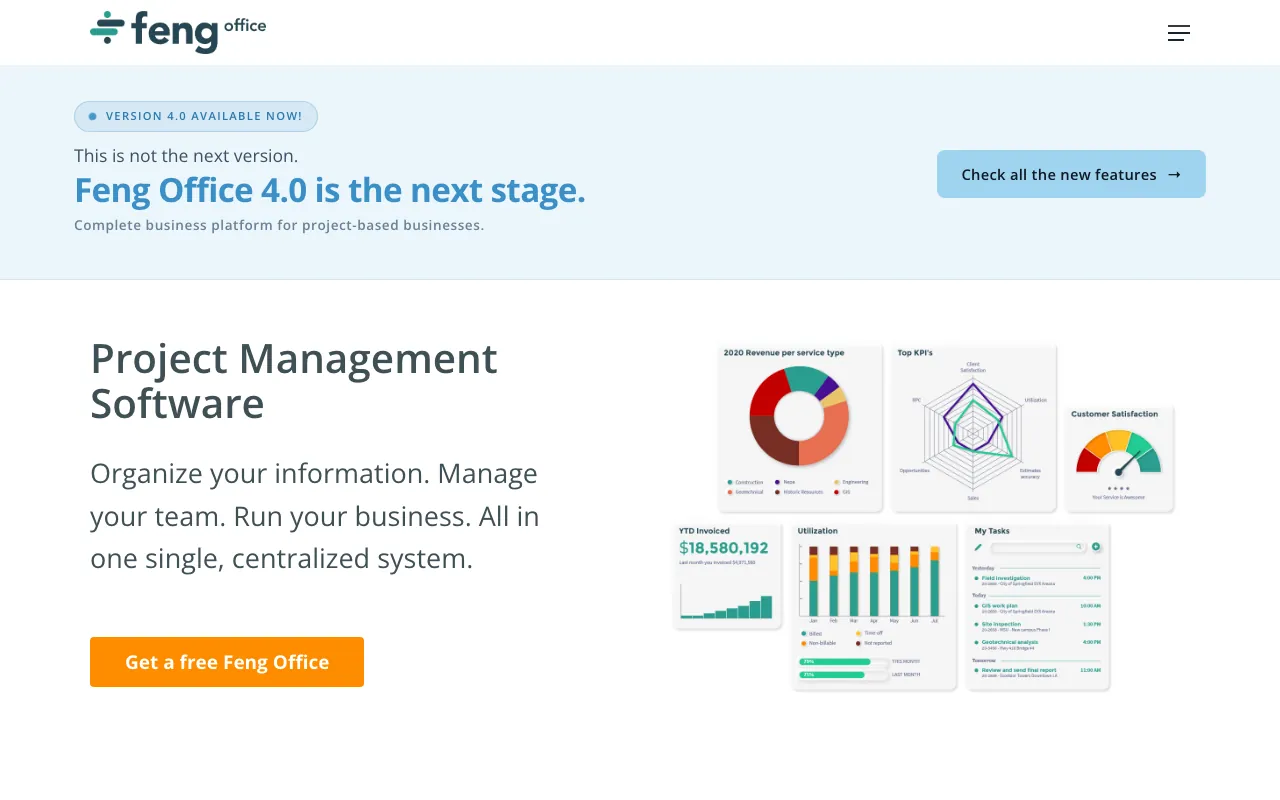This screenshot has height=800, width=1280.
Task: Click the 'Customer Satisfaction' gauge card
Action: click(1119, 458)
